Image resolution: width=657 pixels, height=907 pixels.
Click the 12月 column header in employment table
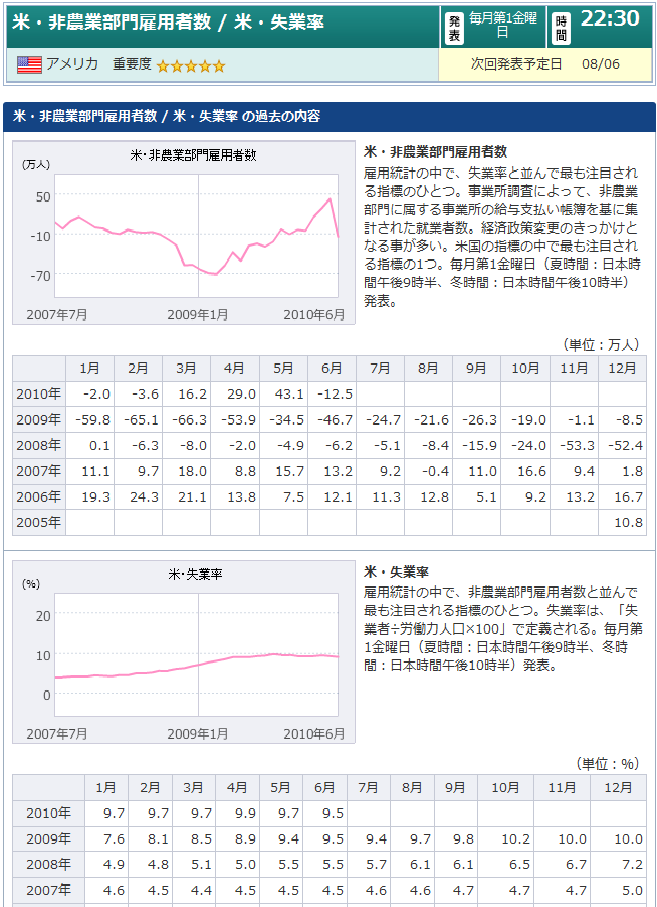pyautogui.click(x=622, y=368)
